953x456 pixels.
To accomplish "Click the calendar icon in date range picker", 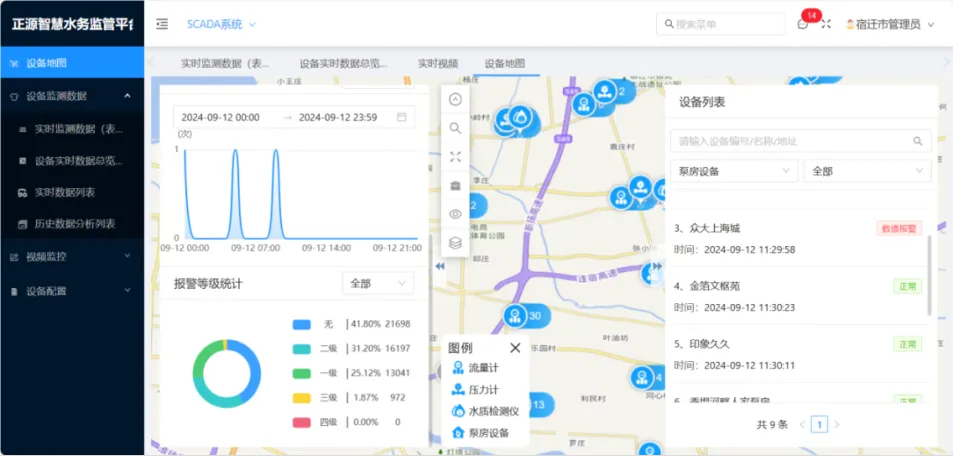I will pos(402,117).
